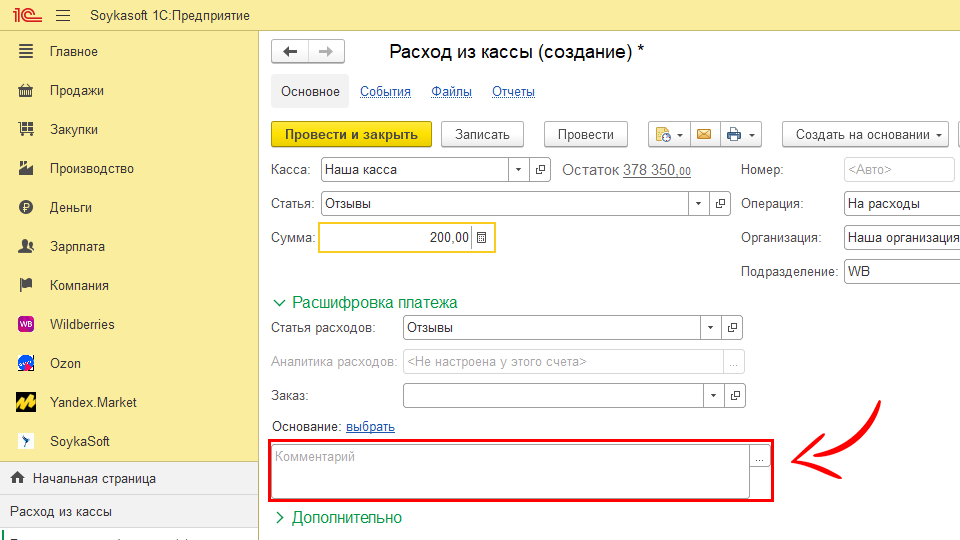The height and width of the screenshot is (540, 960).
Task: Open Yandex.Market section in sidebar
Action: (93, 402)
